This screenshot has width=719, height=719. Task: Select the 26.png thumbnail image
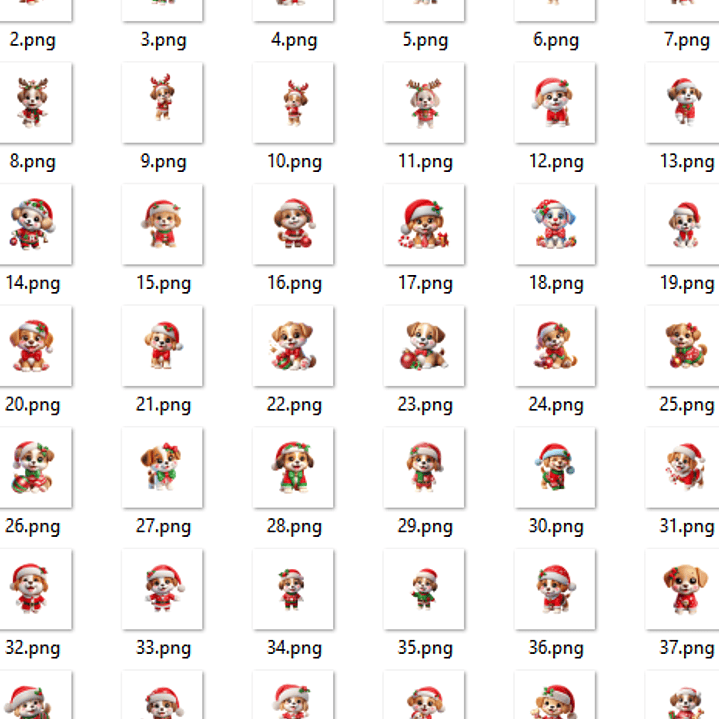33,467
